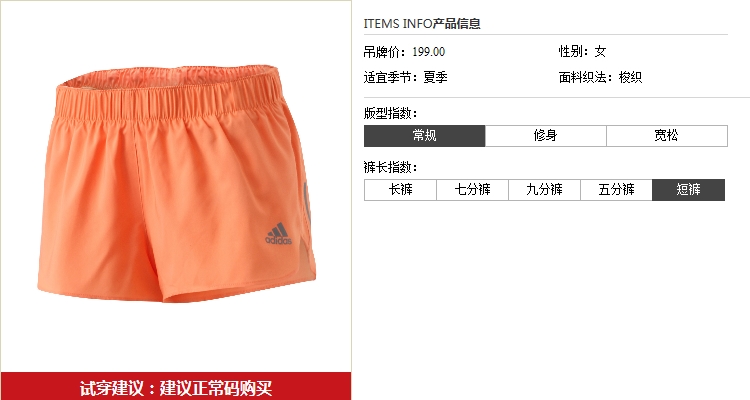The height and width of the screenshot is (400, 750).
Task: Click the orange shorts product image
Action: pos(177,184)
